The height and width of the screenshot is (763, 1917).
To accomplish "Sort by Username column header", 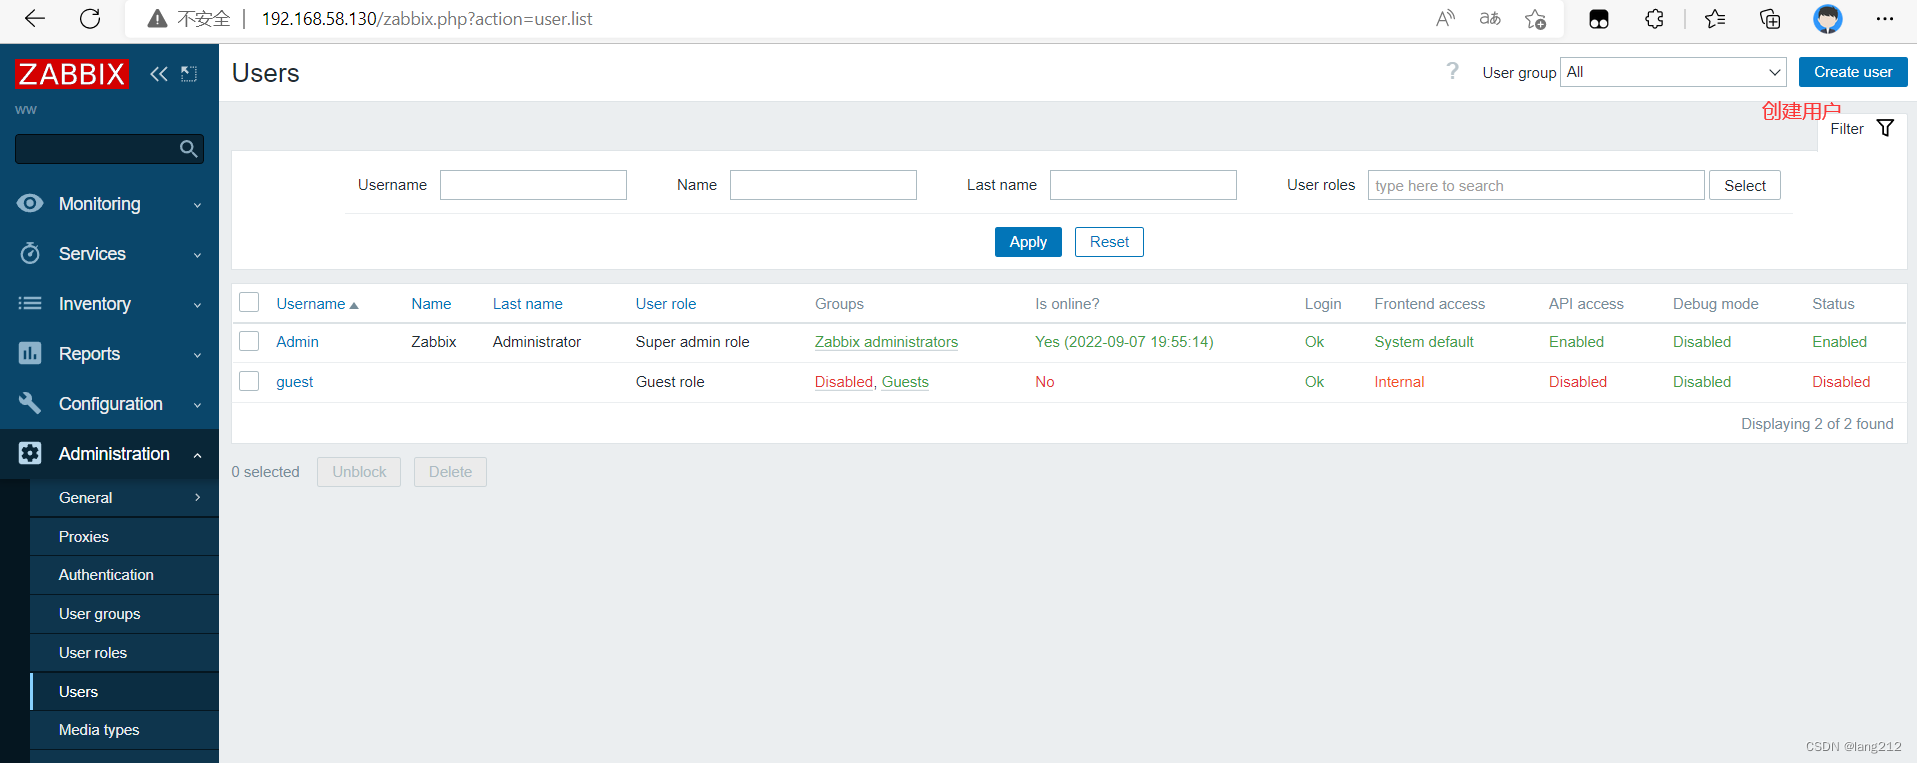I will [x=317, y=304].
